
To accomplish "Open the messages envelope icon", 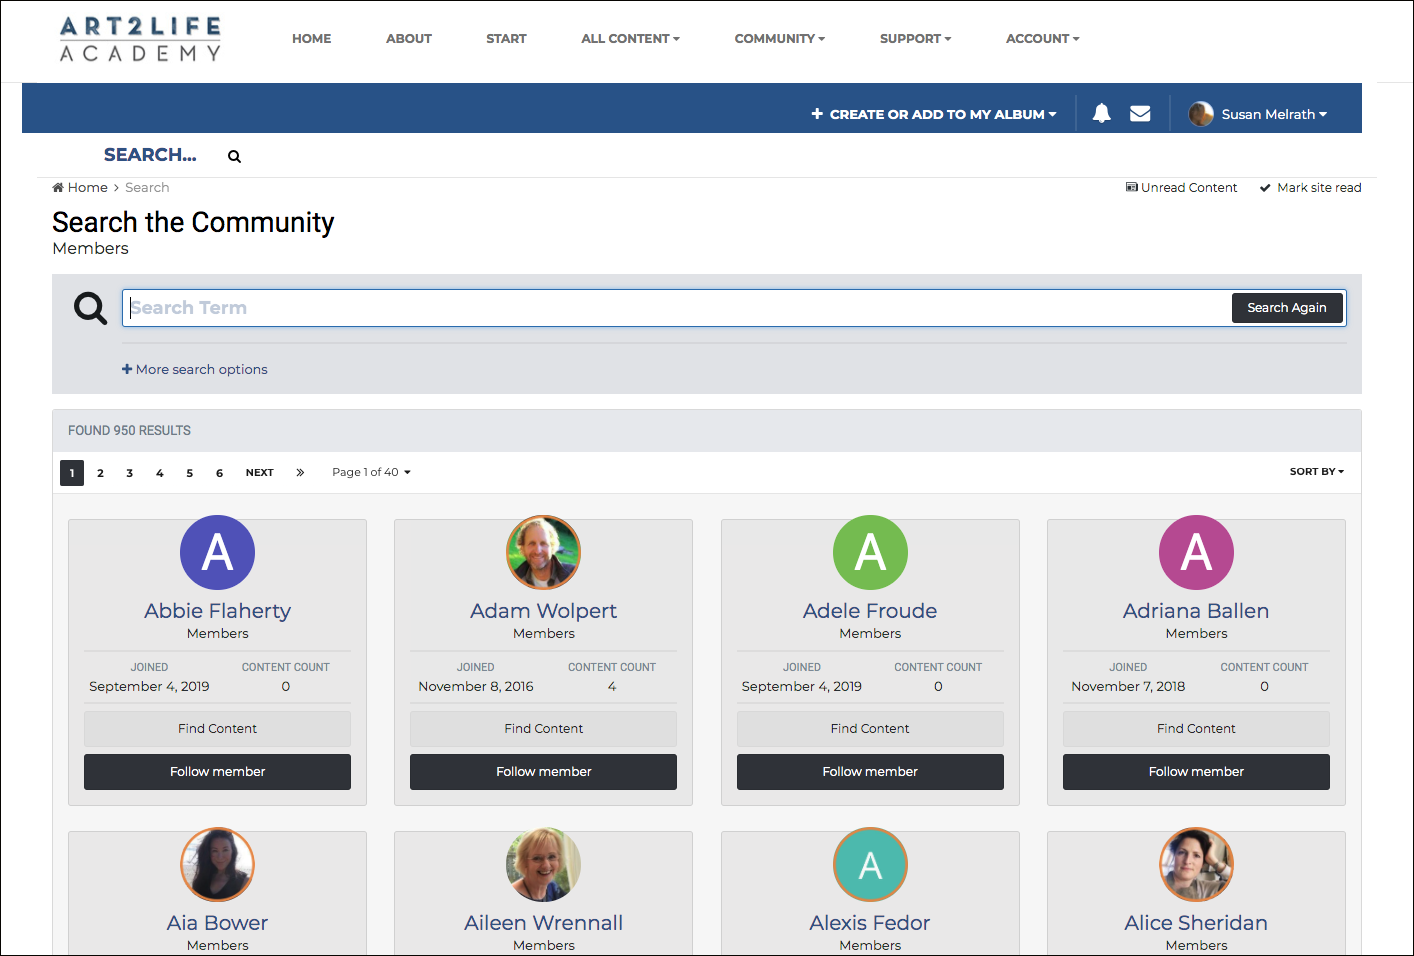I will (x=1140, y=114).
